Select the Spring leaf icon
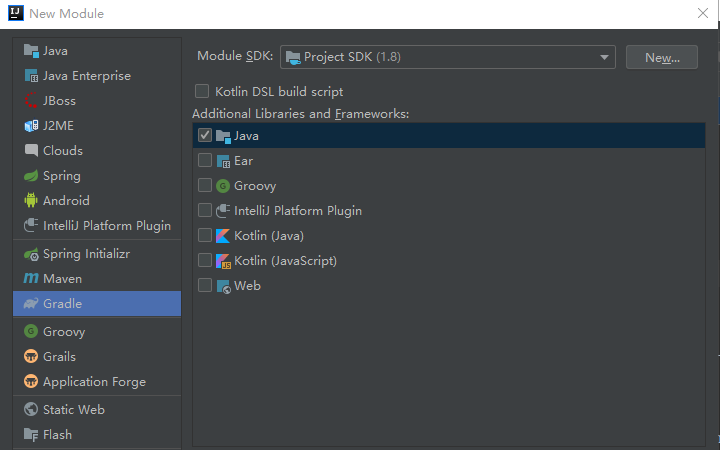720x450 pixels. pyautogui.click(x=31, y=175)
